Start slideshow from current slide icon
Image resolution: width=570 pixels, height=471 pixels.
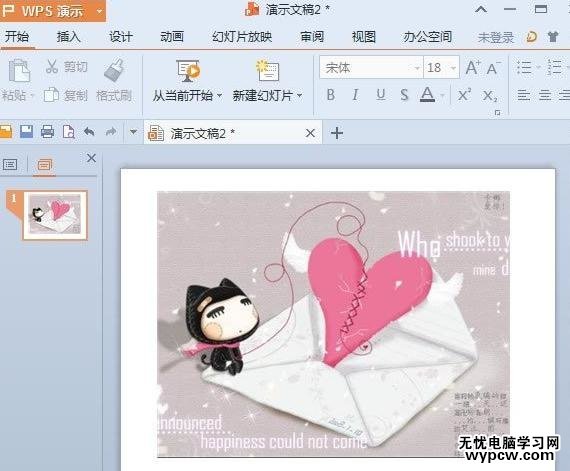click(x=188, y=71)
